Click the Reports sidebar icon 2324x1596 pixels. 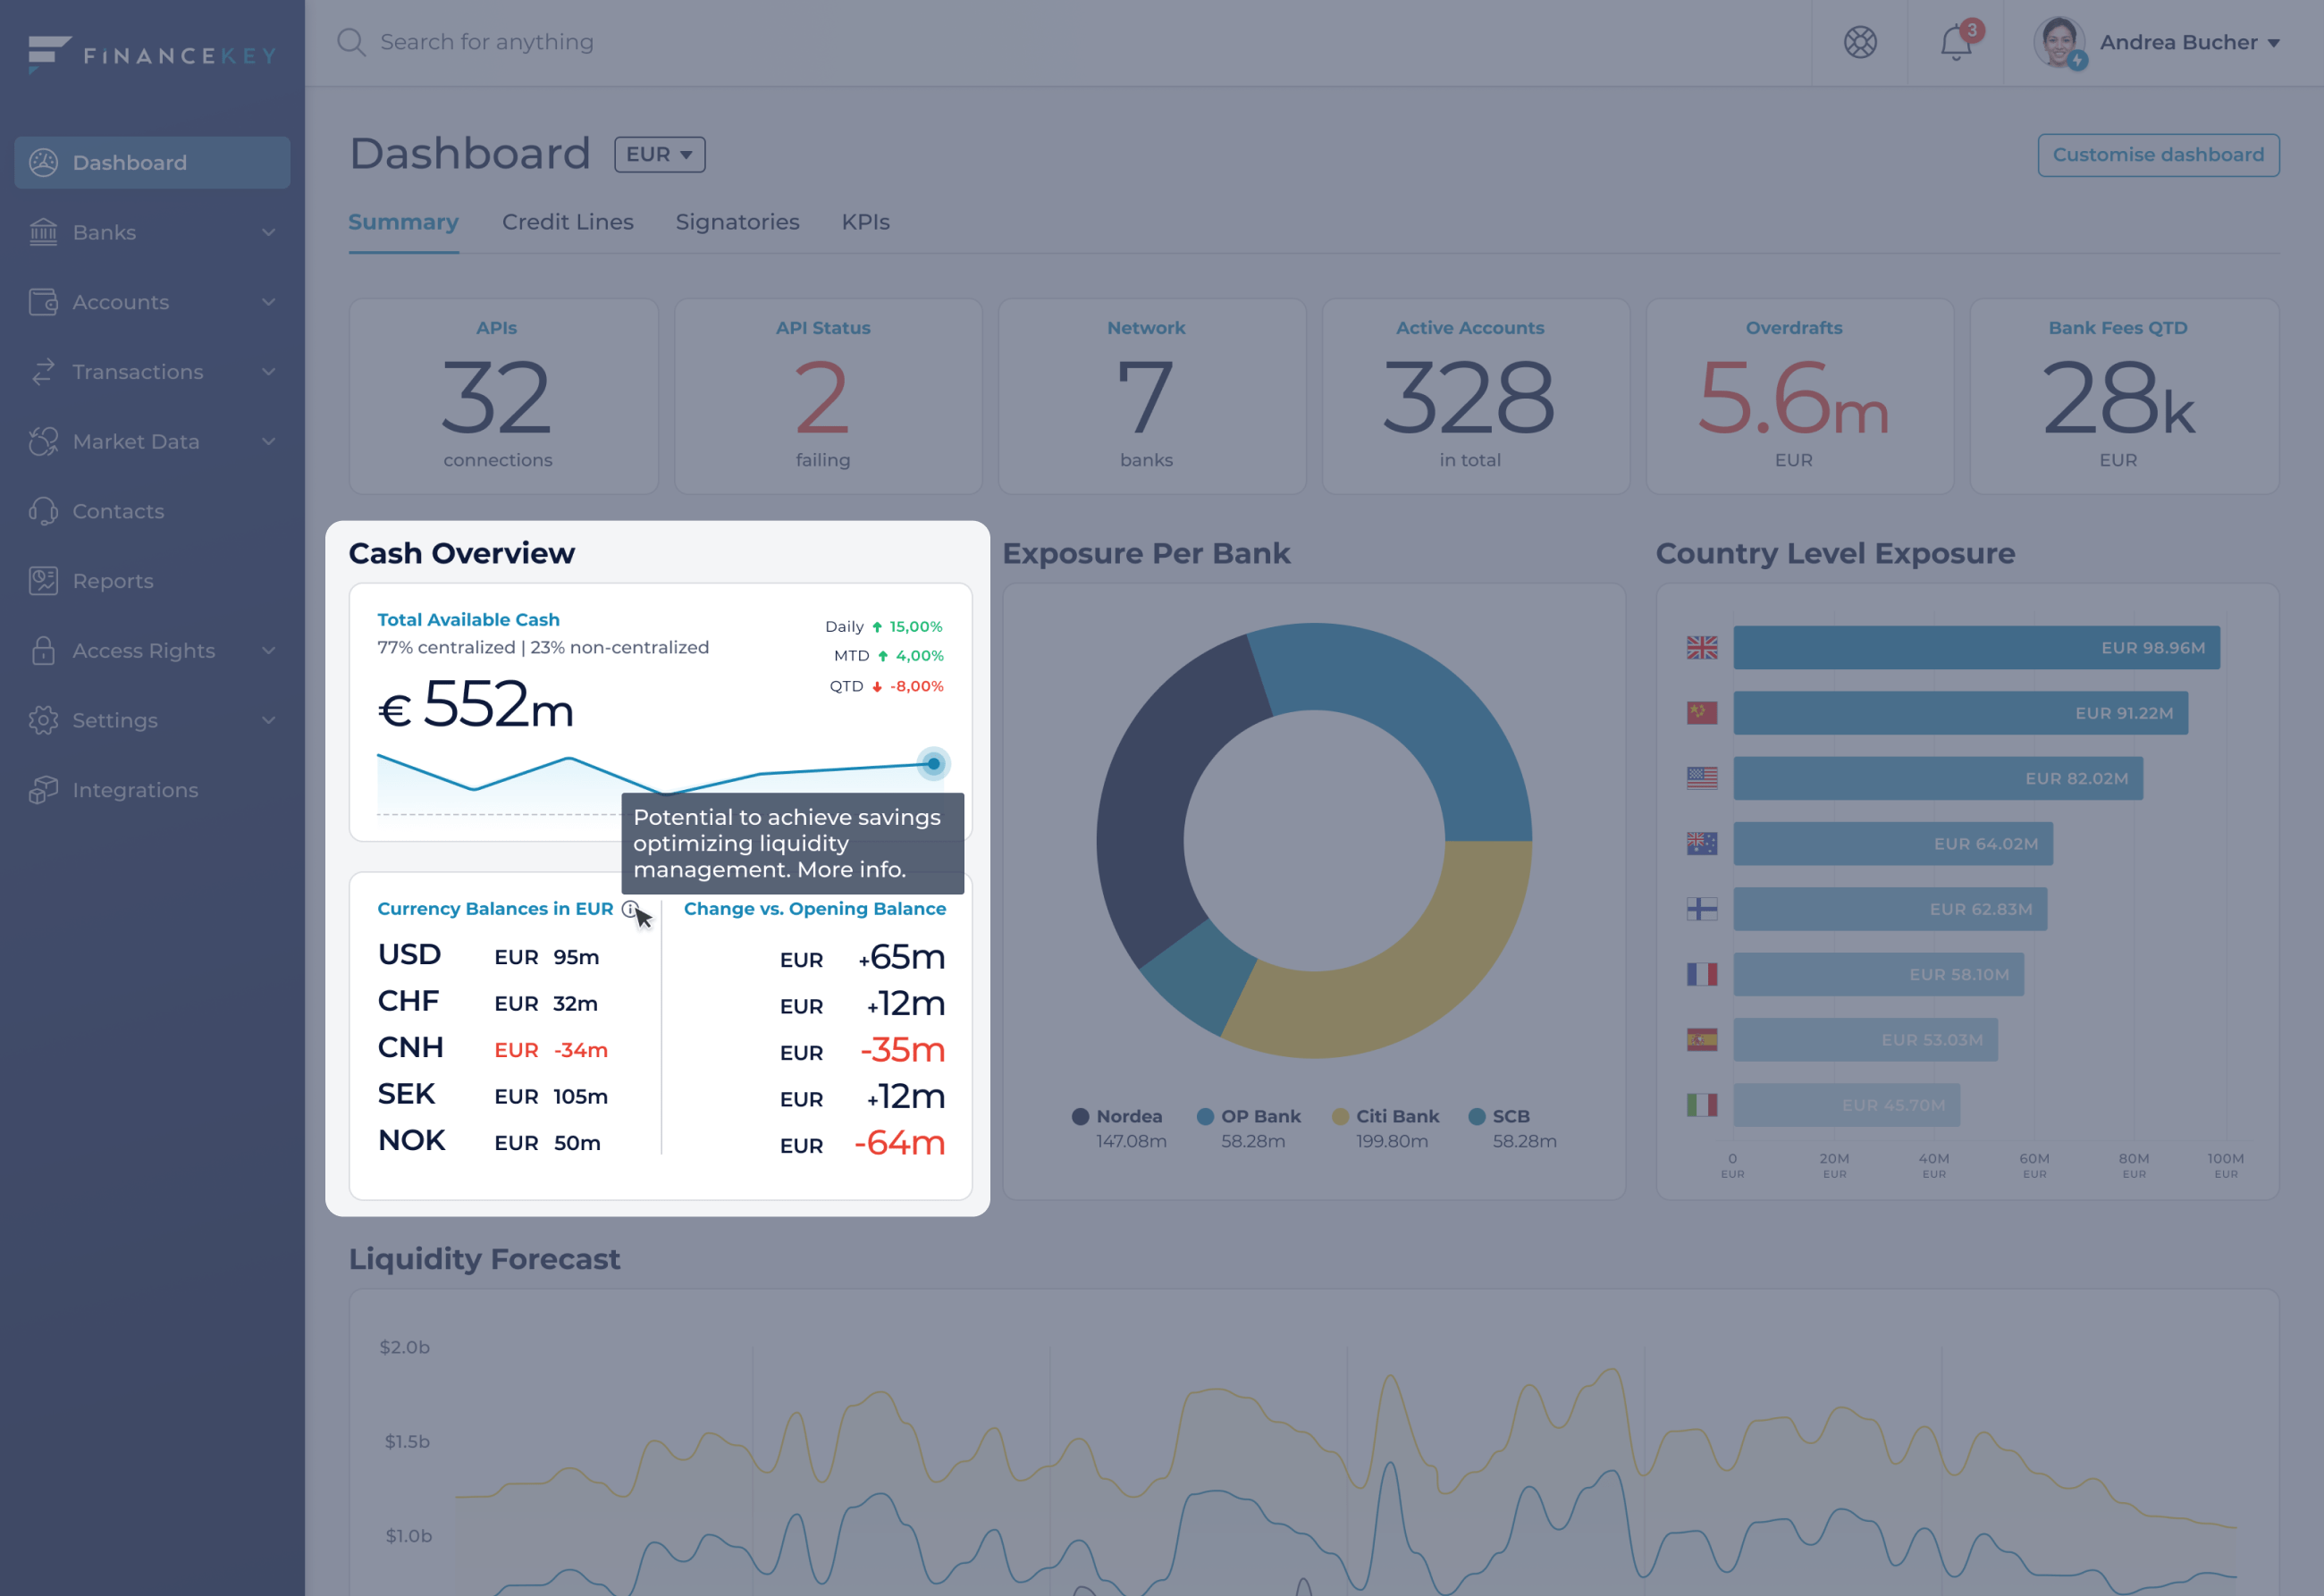coord(43,581)
